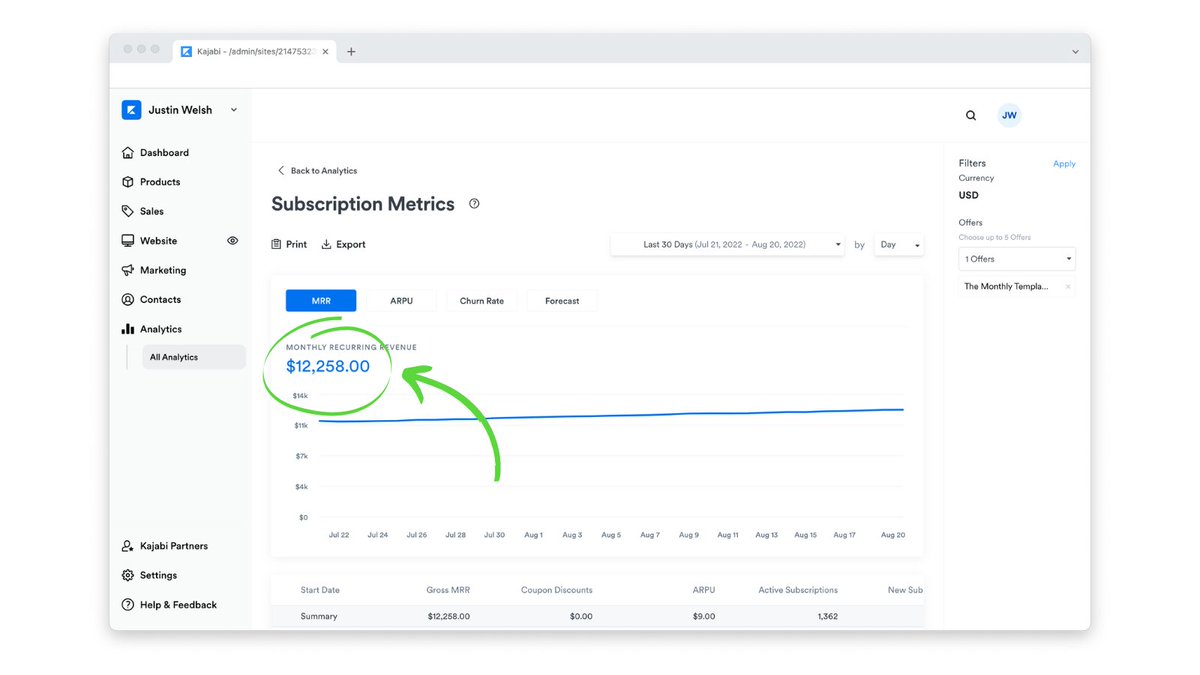1200x675 pixels.
Task: Click the Contacts menu label
Action: [160, 299]
